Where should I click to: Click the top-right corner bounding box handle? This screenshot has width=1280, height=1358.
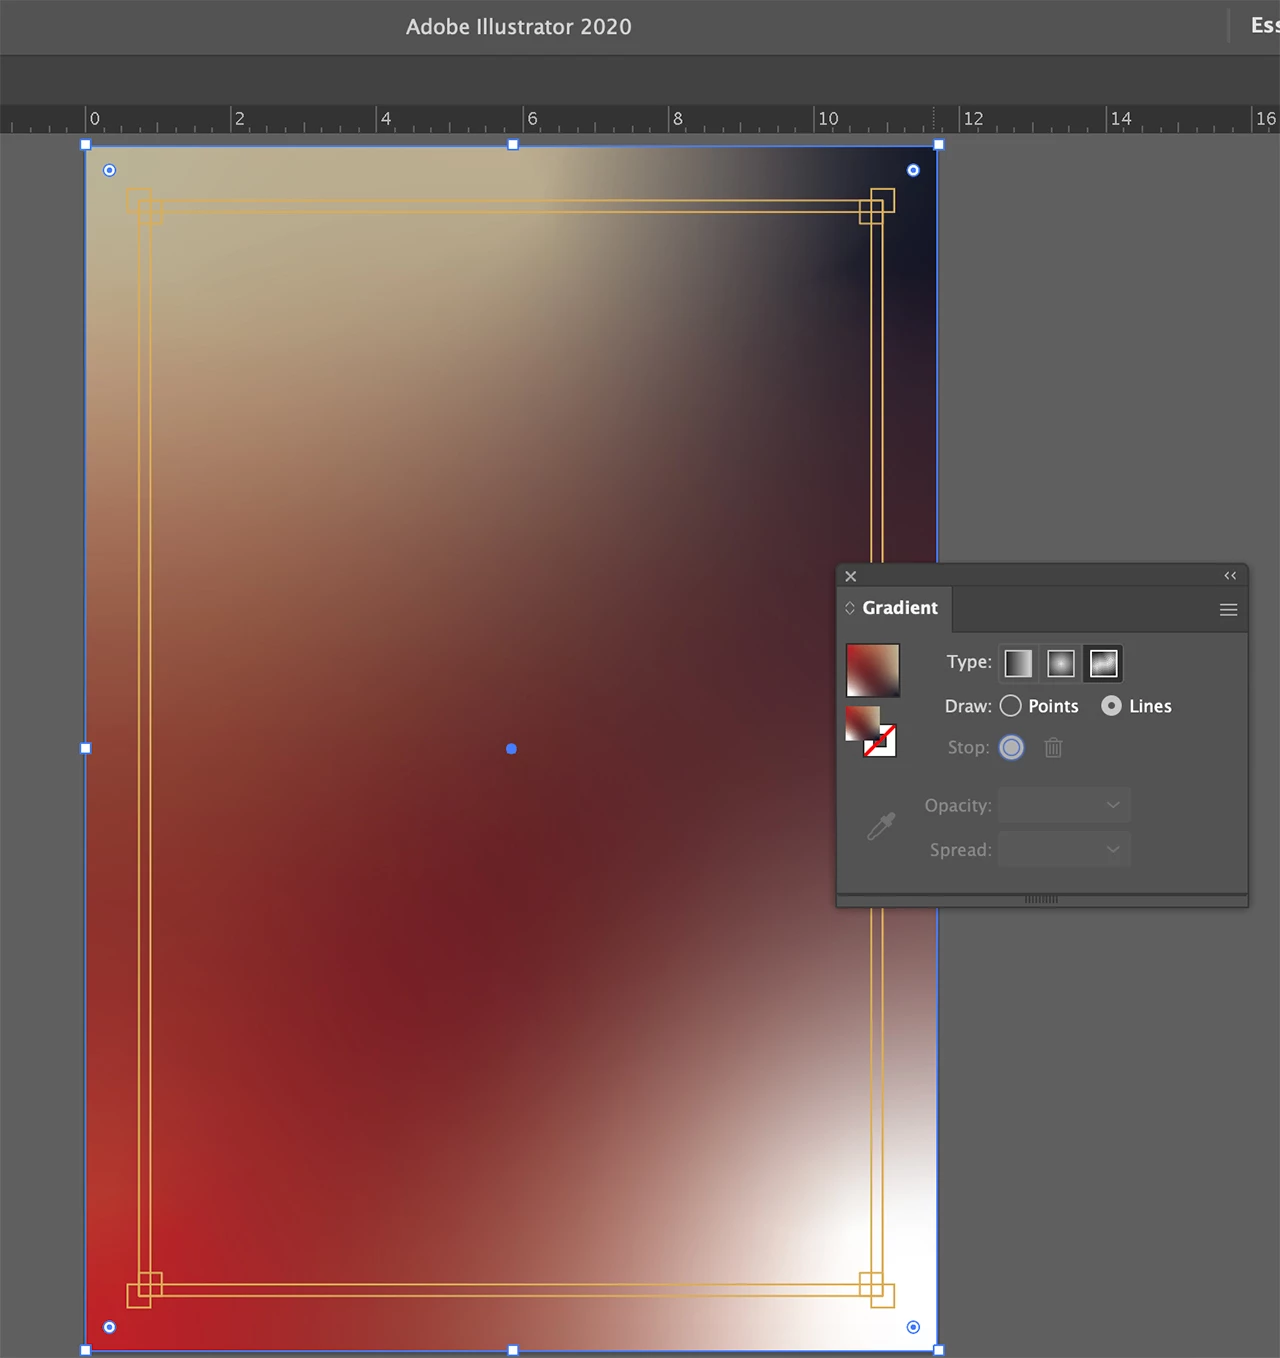[939, 145]
